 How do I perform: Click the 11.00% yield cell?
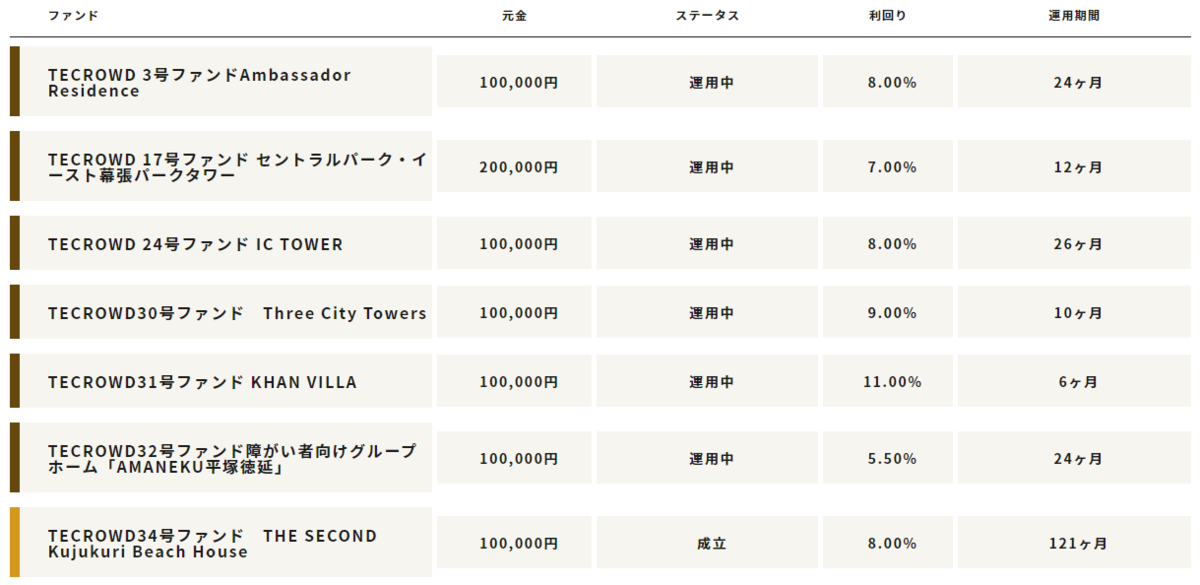[888, 382]
